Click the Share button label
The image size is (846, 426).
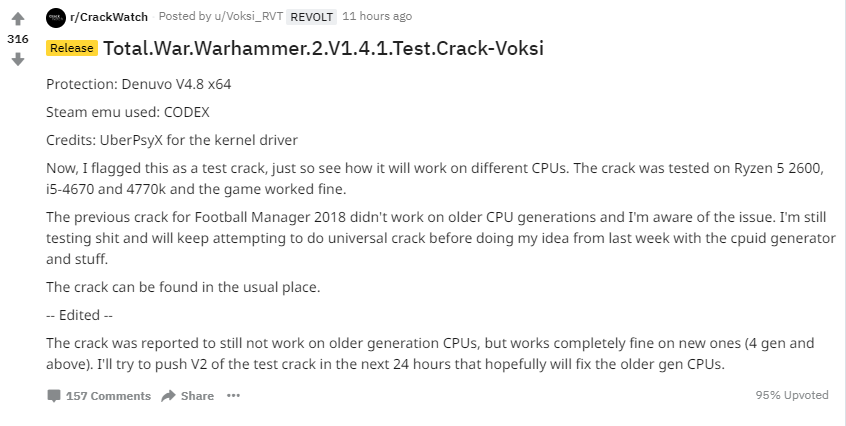(x=197, y=396)
